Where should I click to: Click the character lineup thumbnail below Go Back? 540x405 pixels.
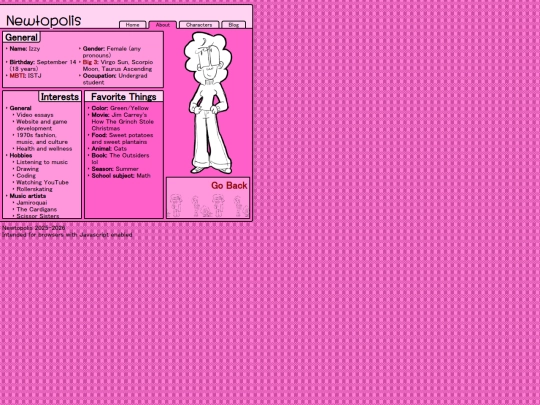tap(209, 205)
